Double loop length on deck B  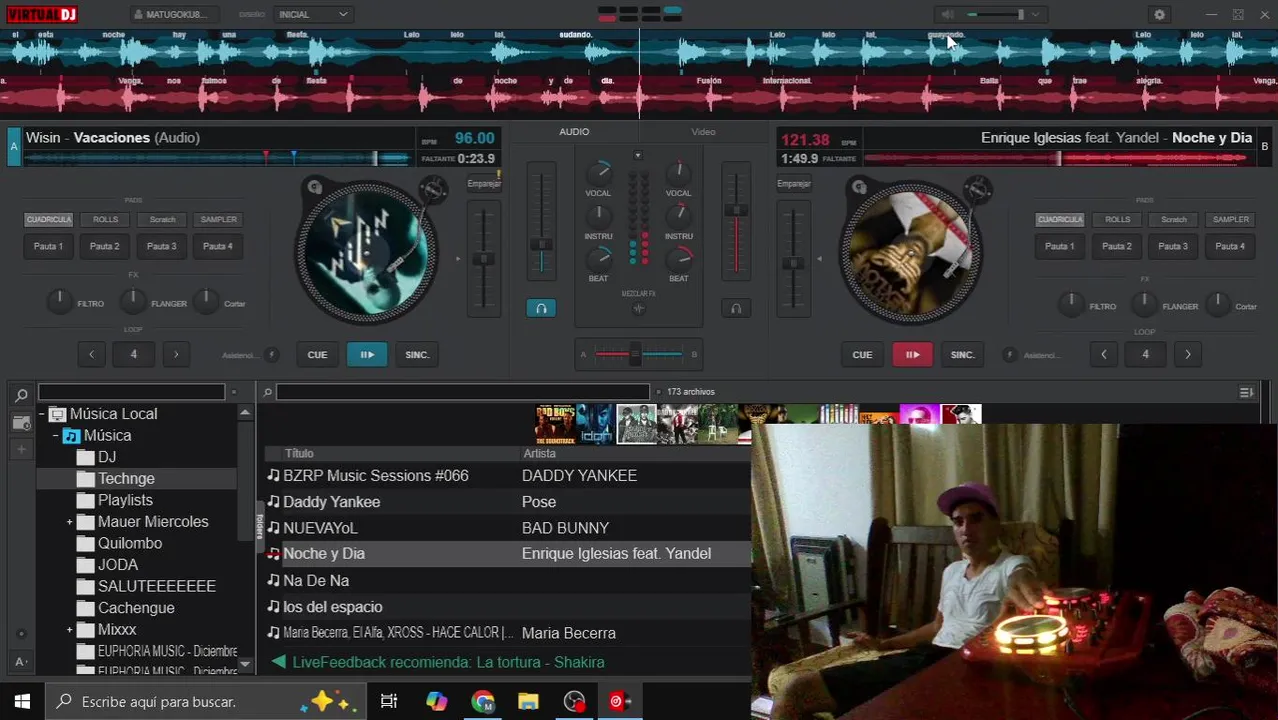click(x=1188, y=354)
